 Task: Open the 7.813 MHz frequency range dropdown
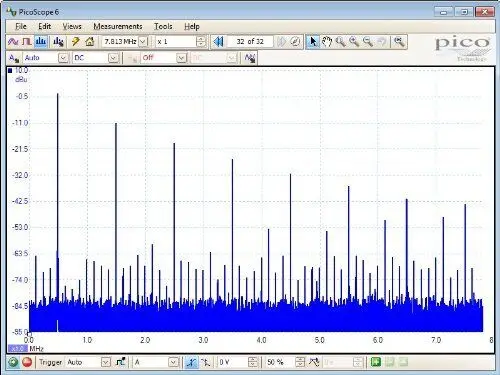(143, 42)
